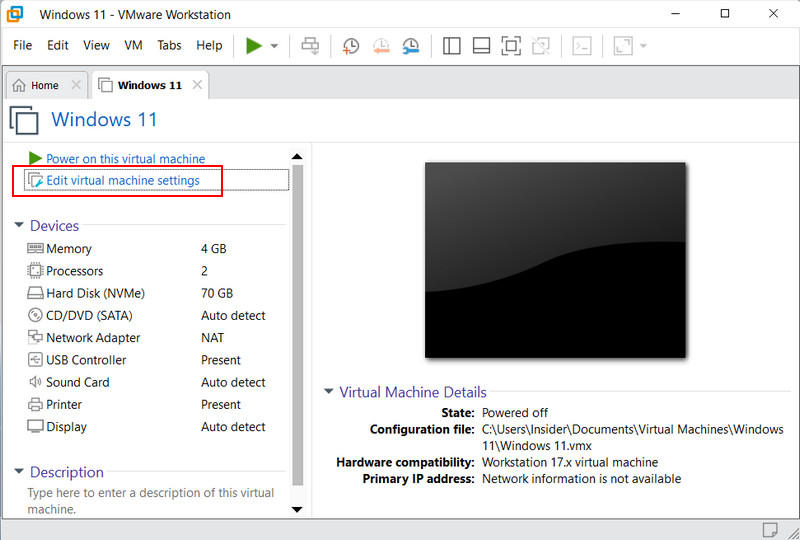Click Edit virtual machine settings link
The height and width of the screenshot is (540, 800).
tap(122, 181)
